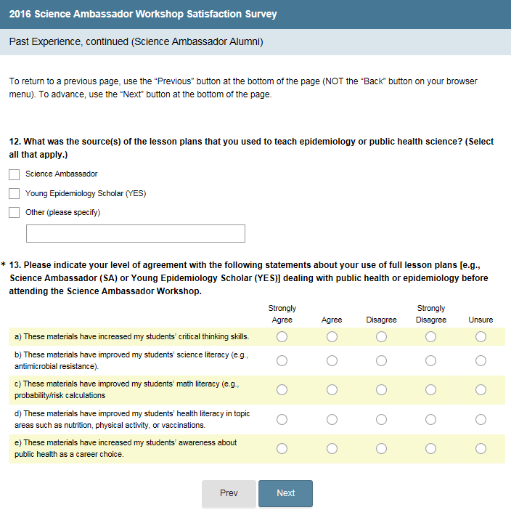Go to the Next survey page
Image resolution: width=511 pixels, height=523 pixels.
tap(286, 493)
